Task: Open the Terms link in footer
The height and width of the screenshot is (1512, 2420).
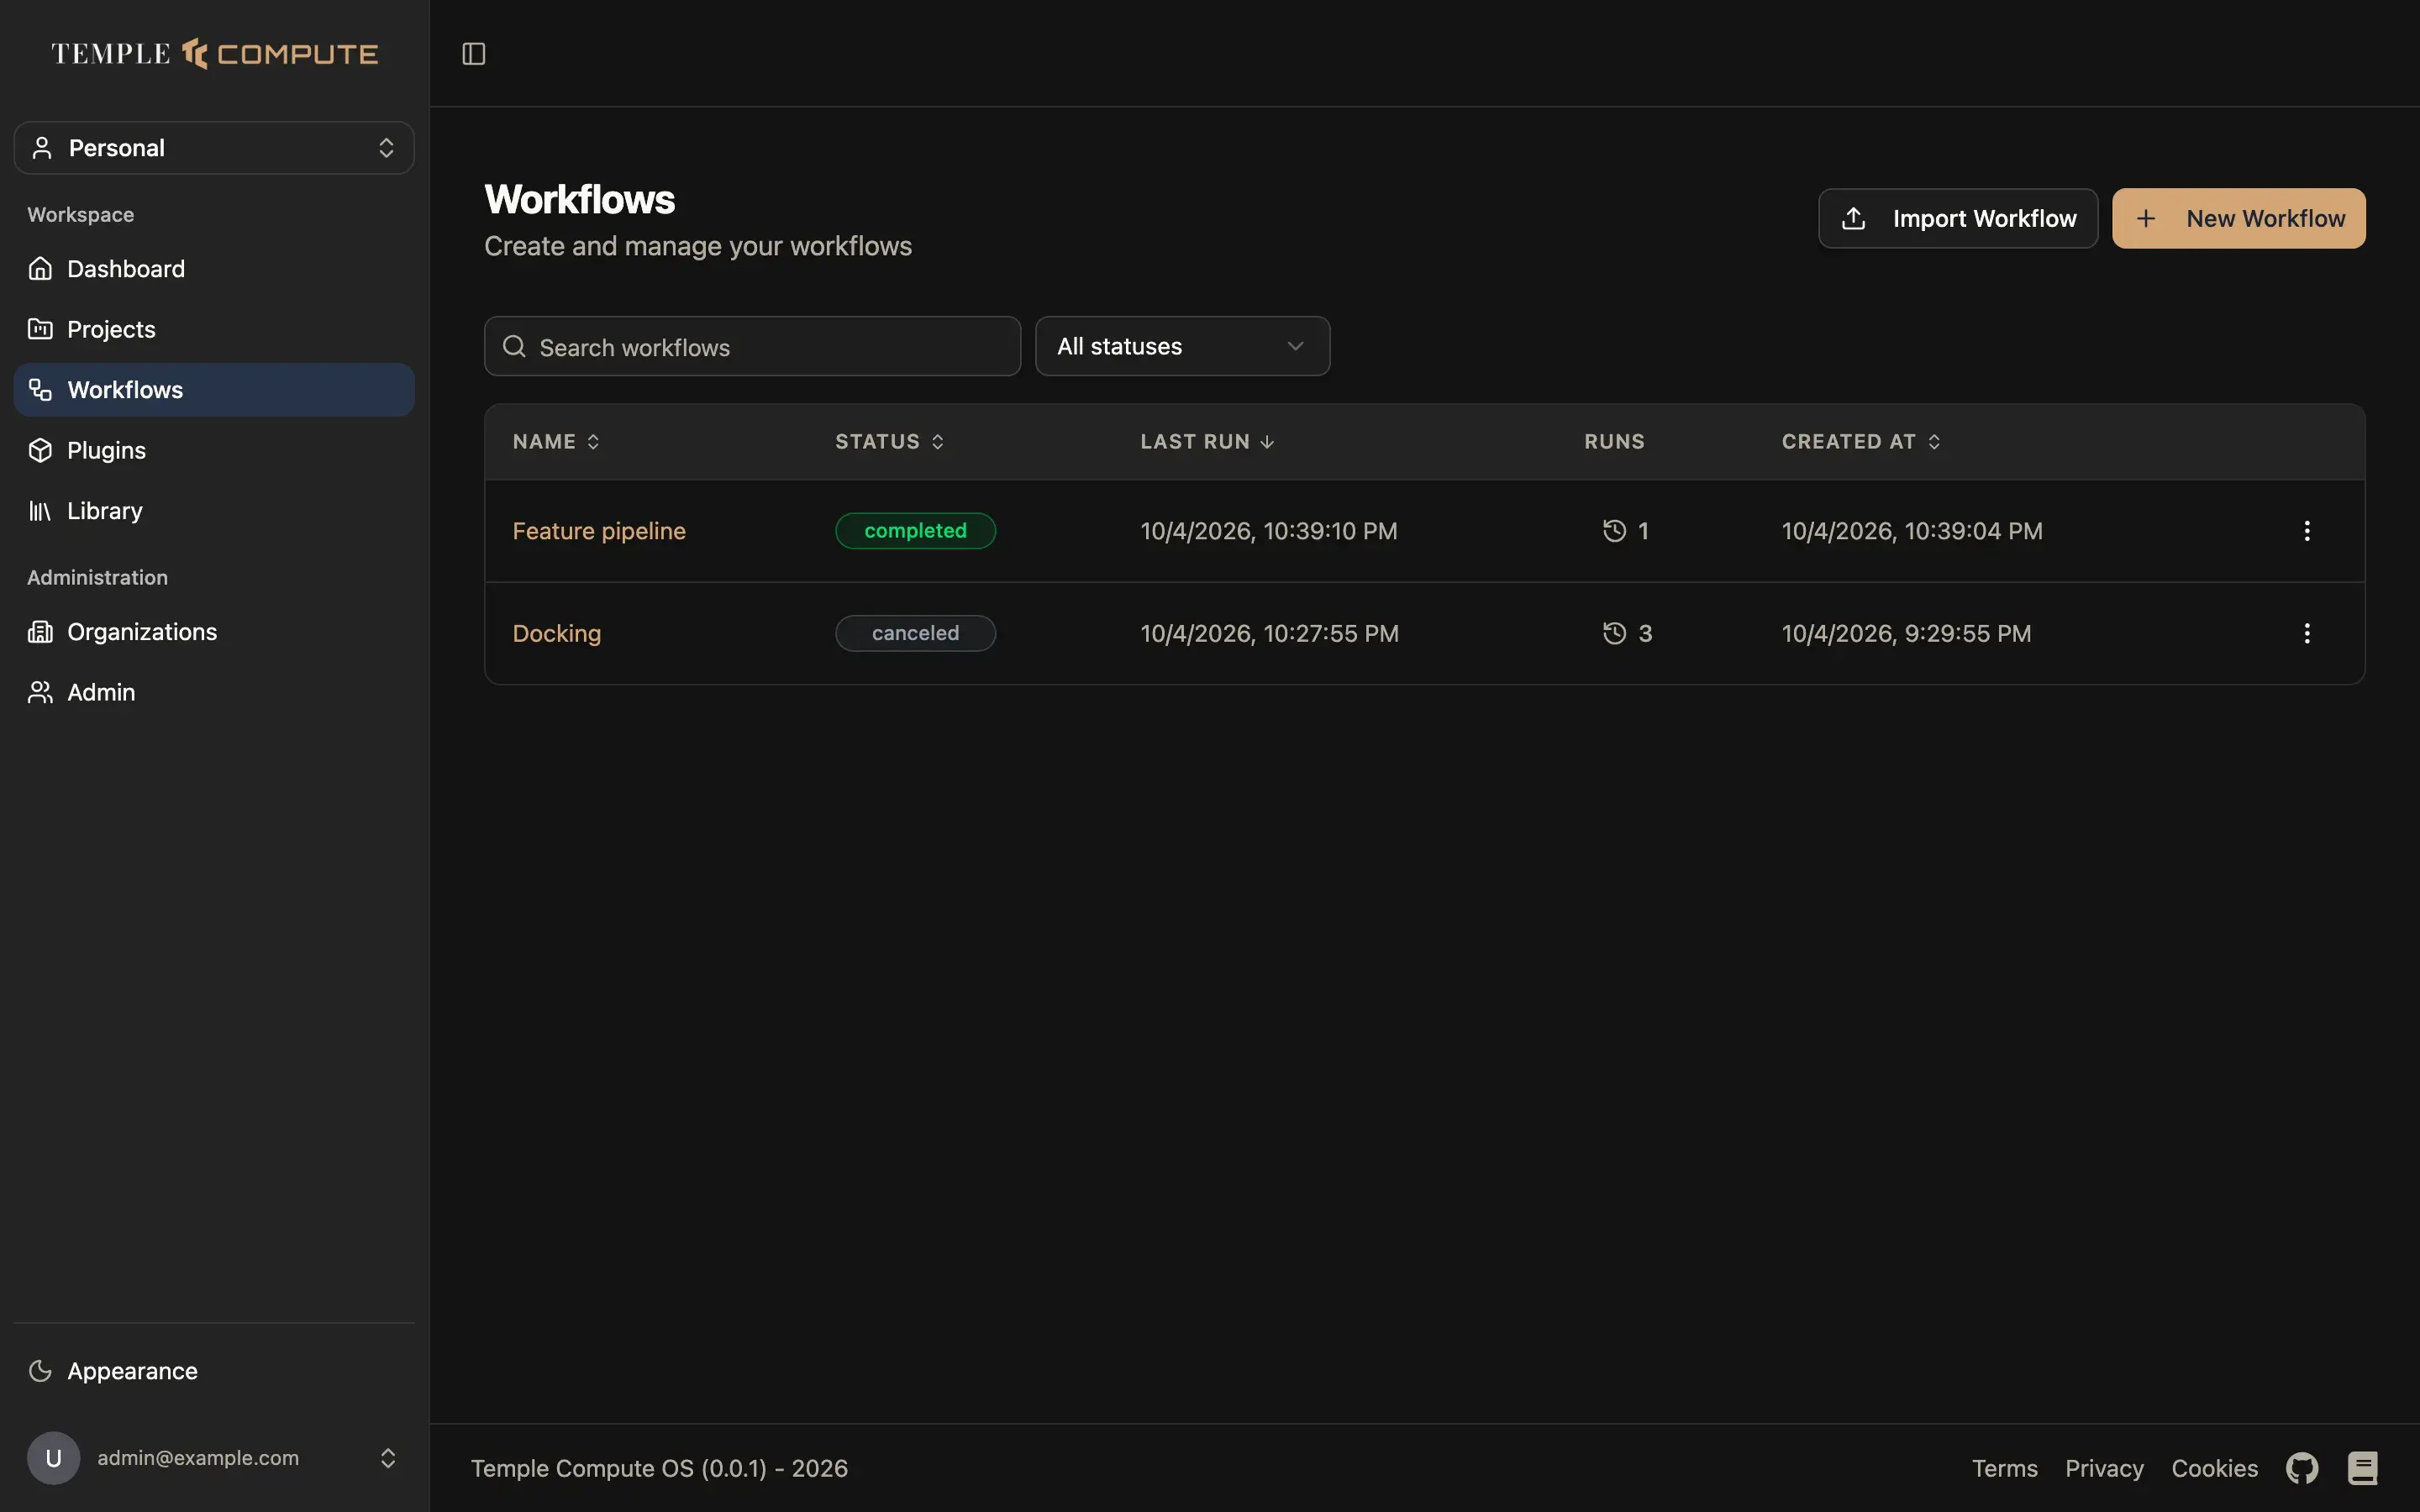Action: coord(2005,1468)
